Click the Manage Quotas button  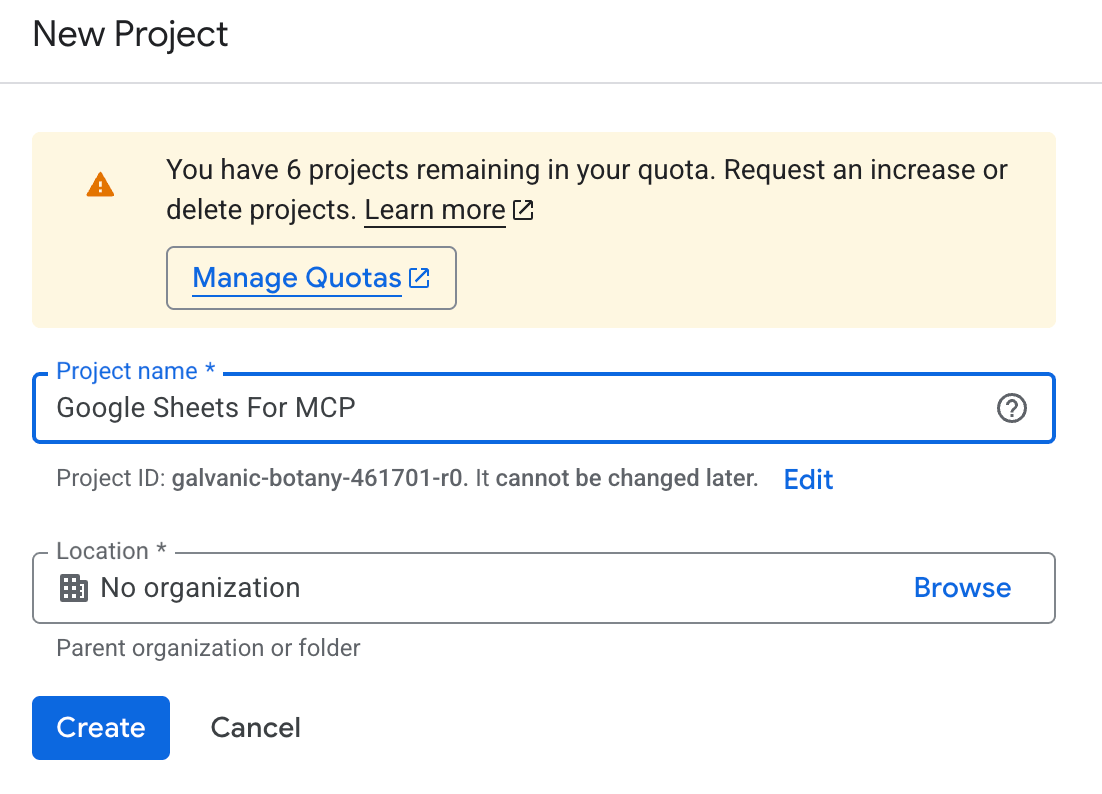pos(311,278)
